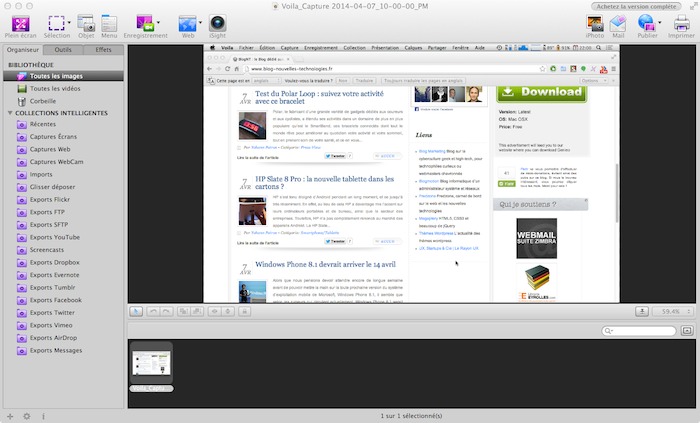Select Toutes les vidéos

coord(63,88)
